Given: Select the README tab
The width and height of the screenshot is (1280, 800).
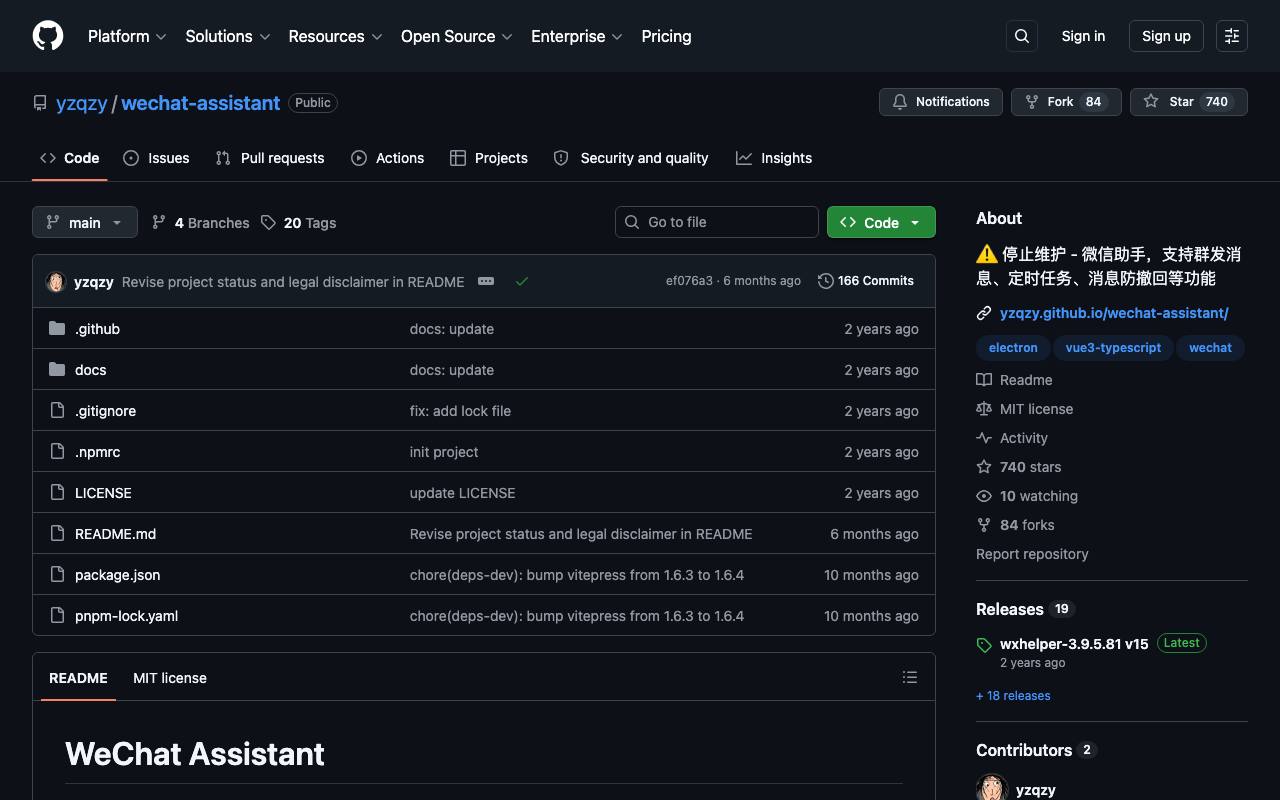Looking at the screenshot, I should tap(78, 678).
